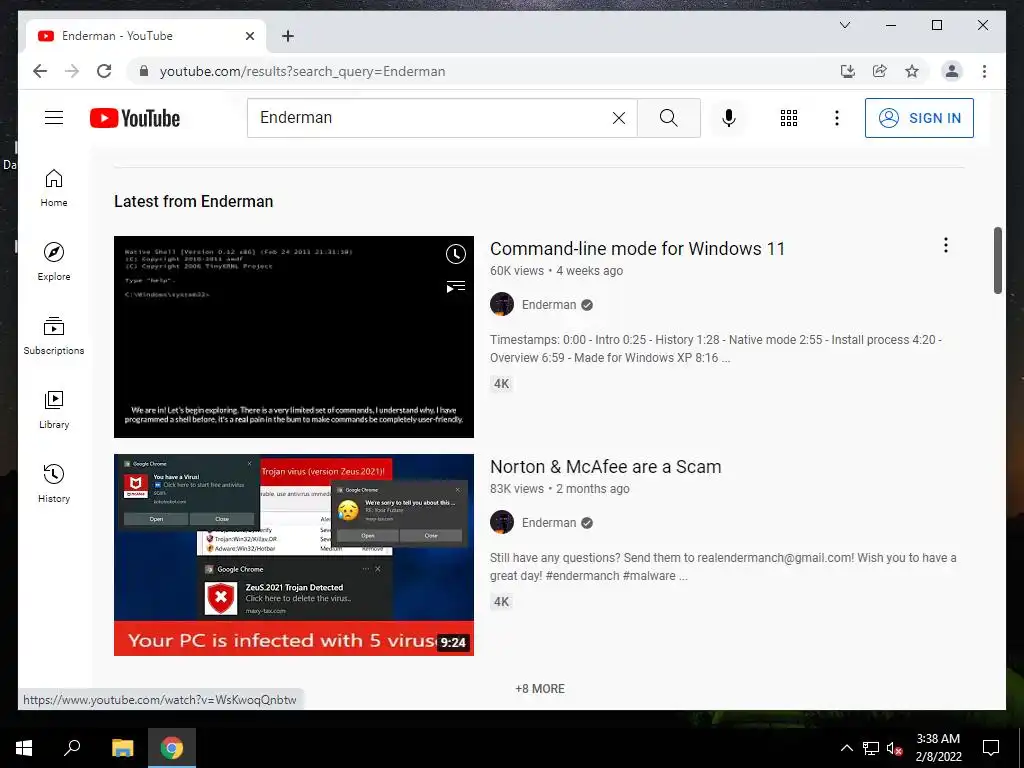Go back in Chrome

point(40,71)
